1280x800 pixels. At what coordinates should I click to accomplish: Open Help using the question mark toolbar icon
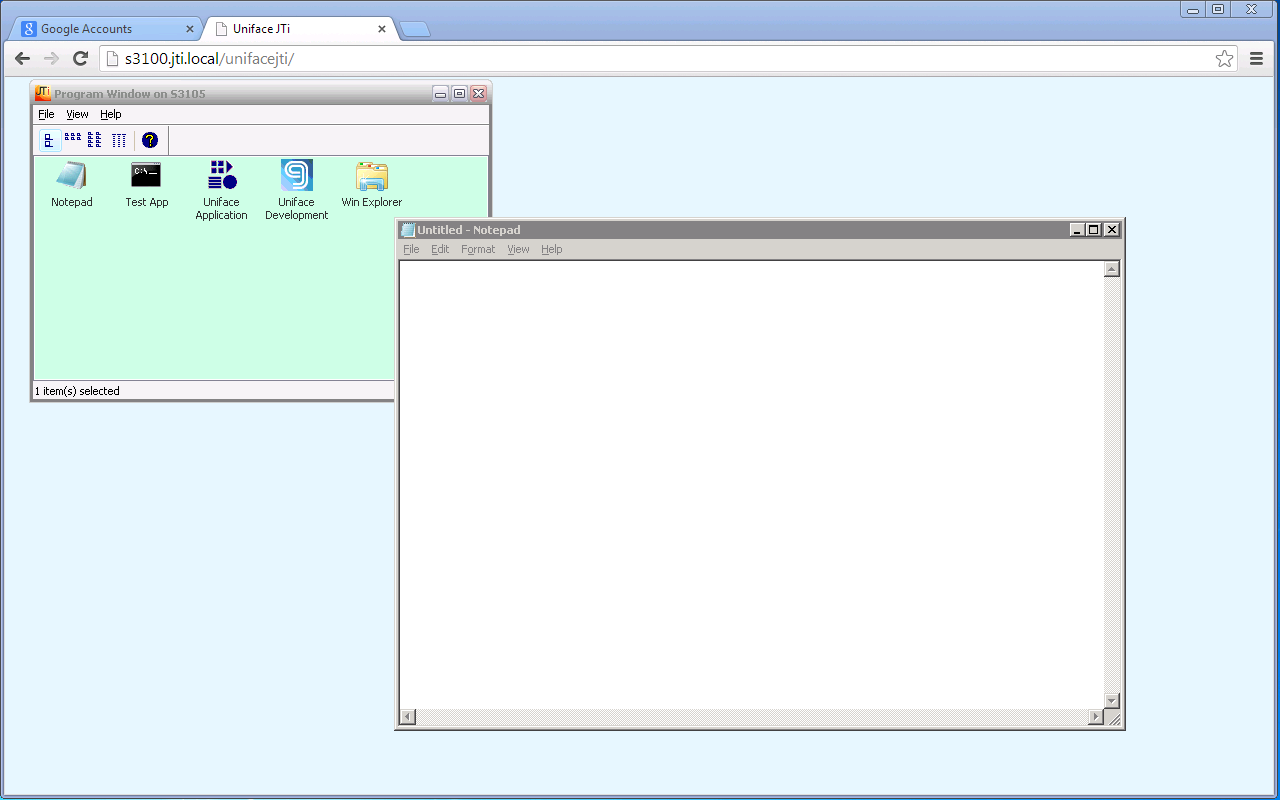[x=150, y=140]
